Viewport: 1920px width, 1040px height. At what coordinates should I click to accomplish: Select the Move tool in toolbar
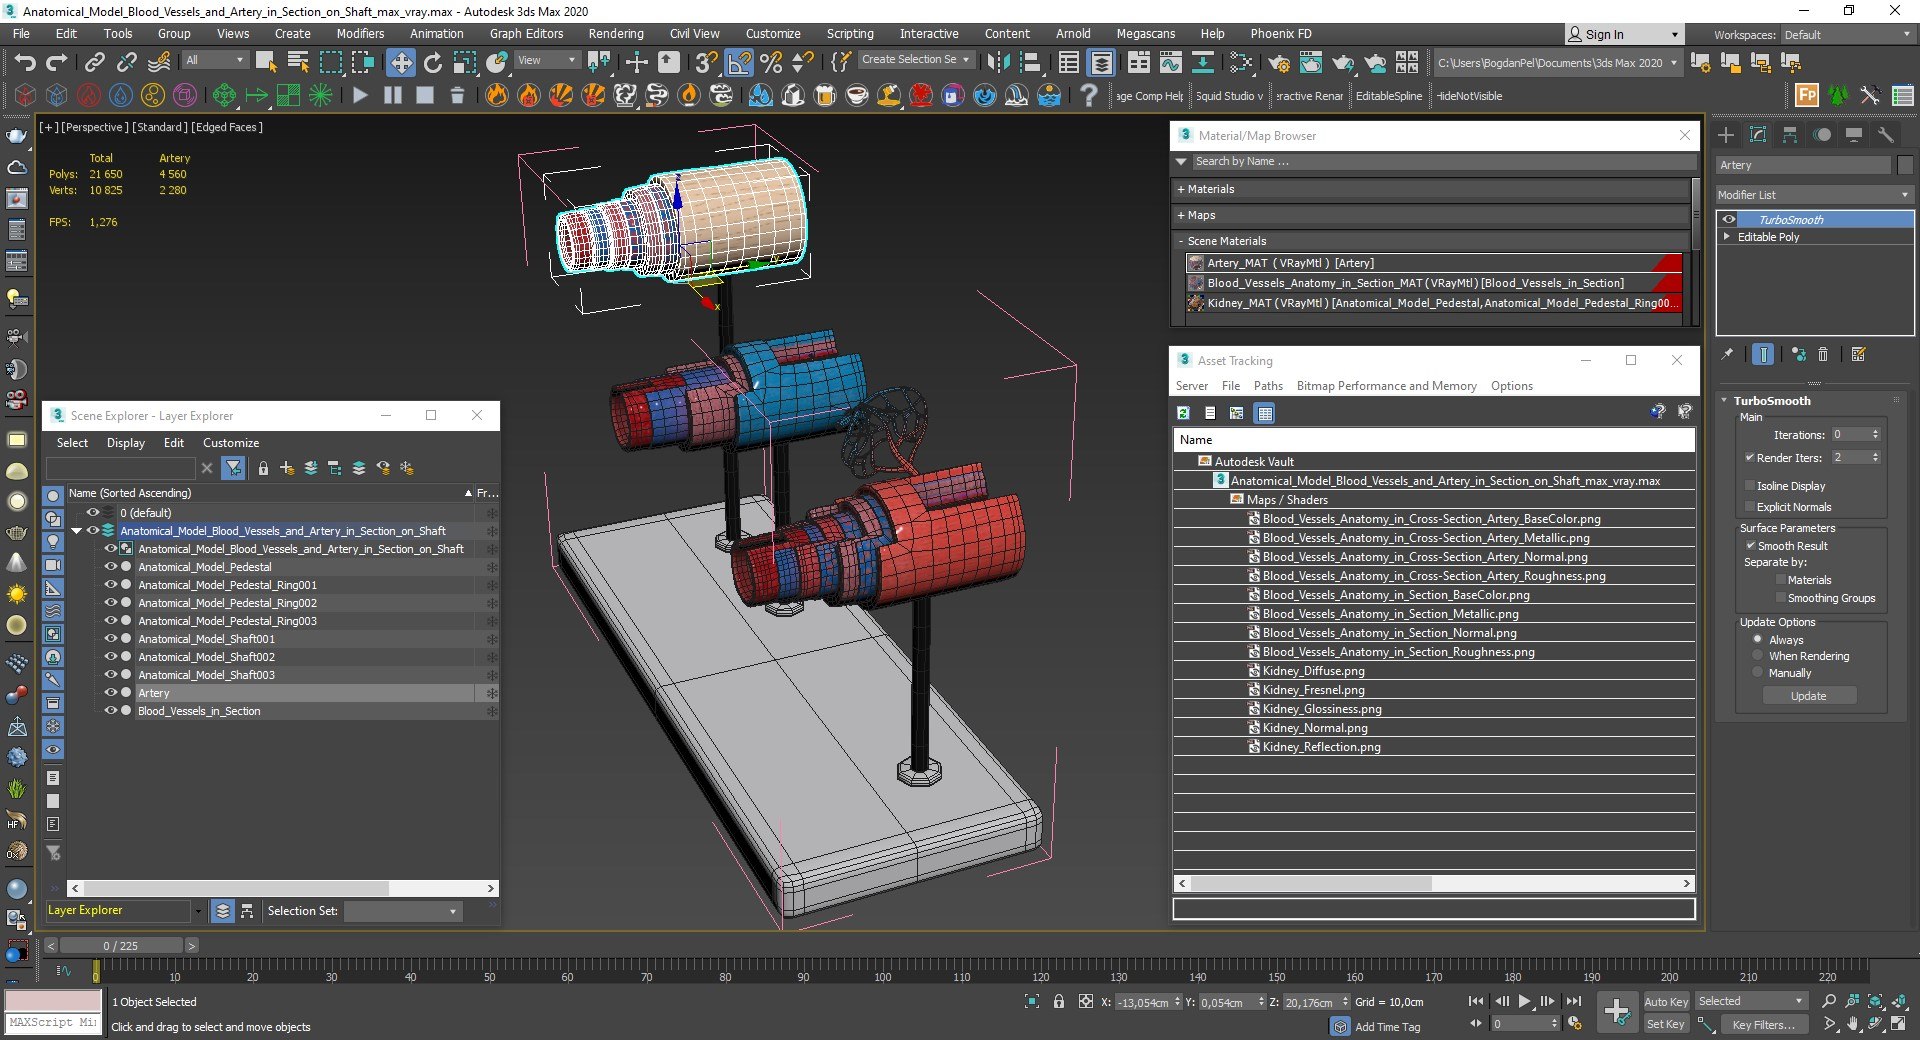click(400, 63)
